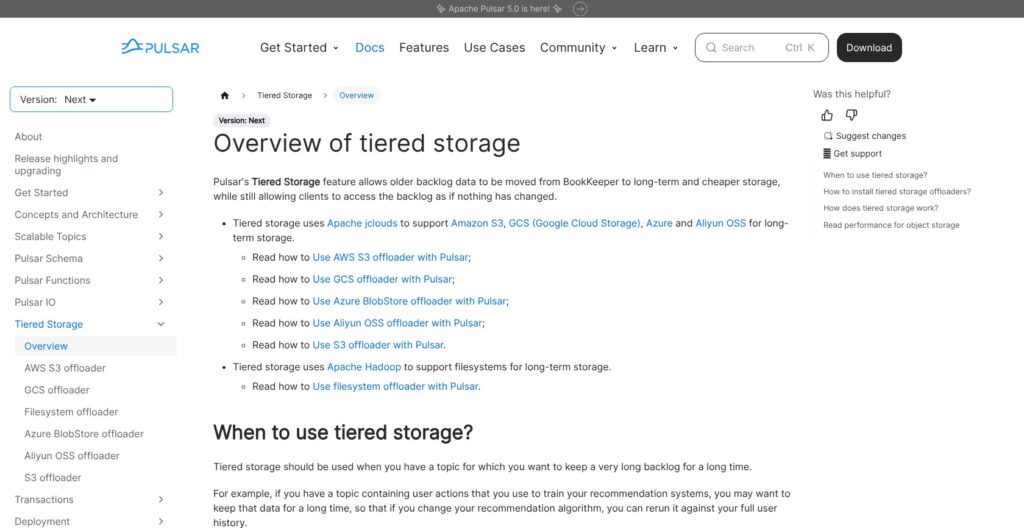Screen dimensions: 1024x528
Task: Click the Download button
Action: (869, 48)
